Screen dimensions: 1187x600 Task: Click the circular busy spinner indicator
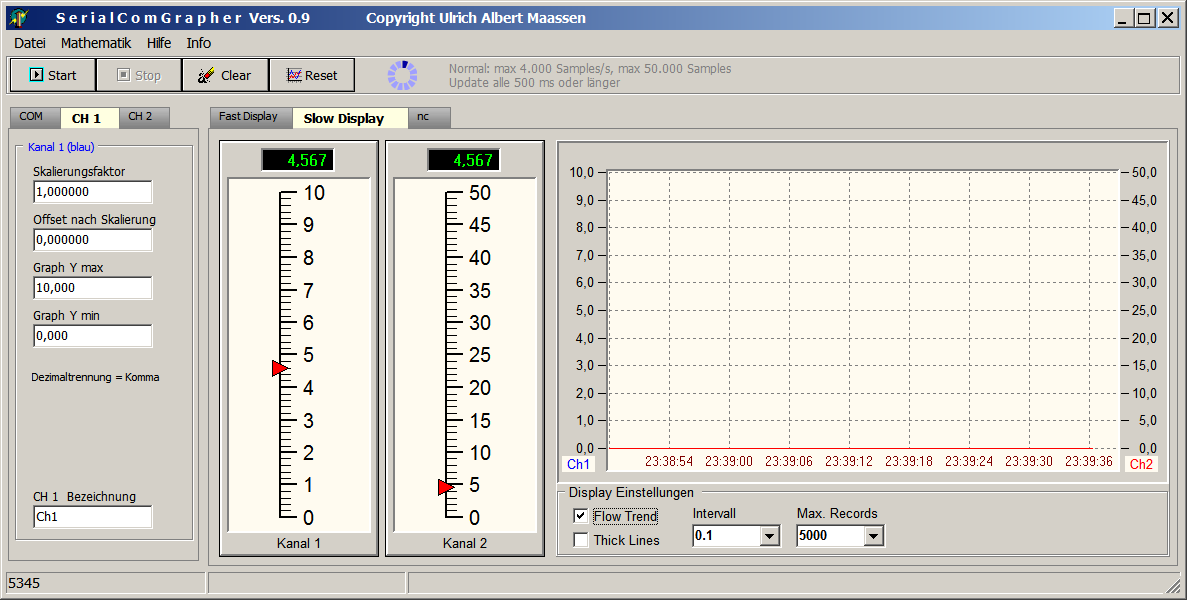pyautogui.click(x=402, y=75)
